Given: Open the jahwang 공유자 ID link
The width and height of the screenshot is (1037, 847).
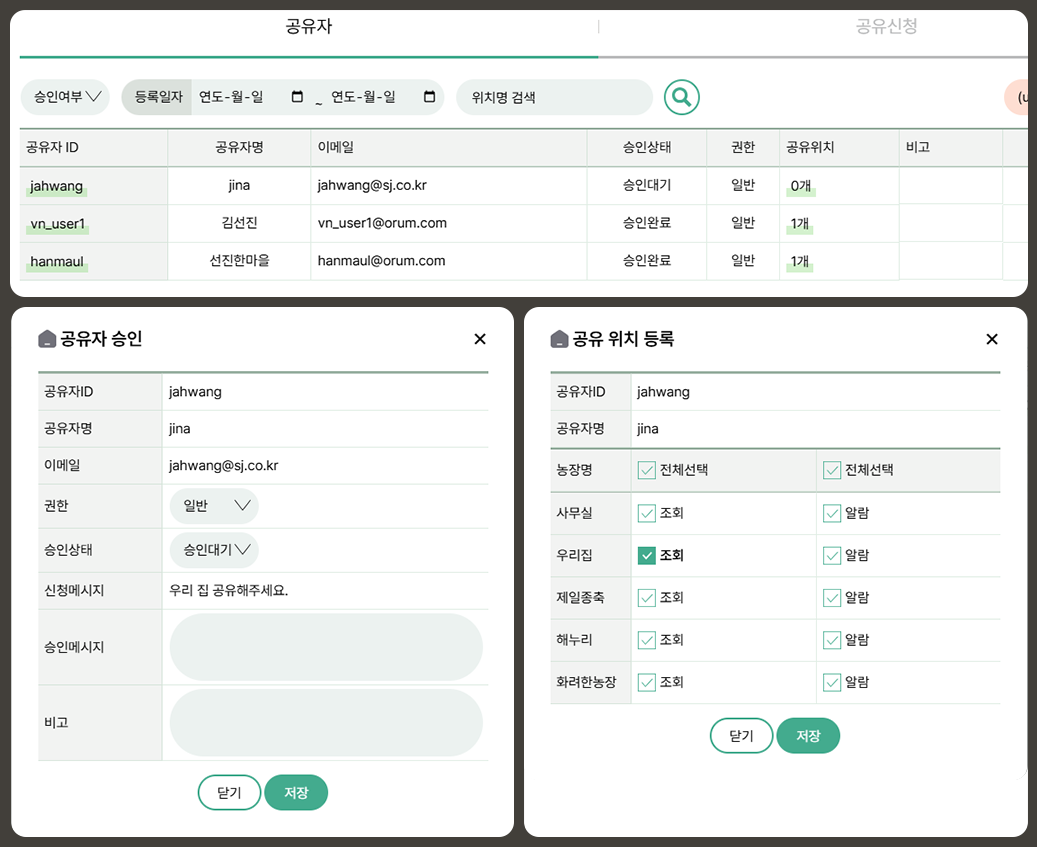Looking at the screenshot, I should tap(57, 186).
